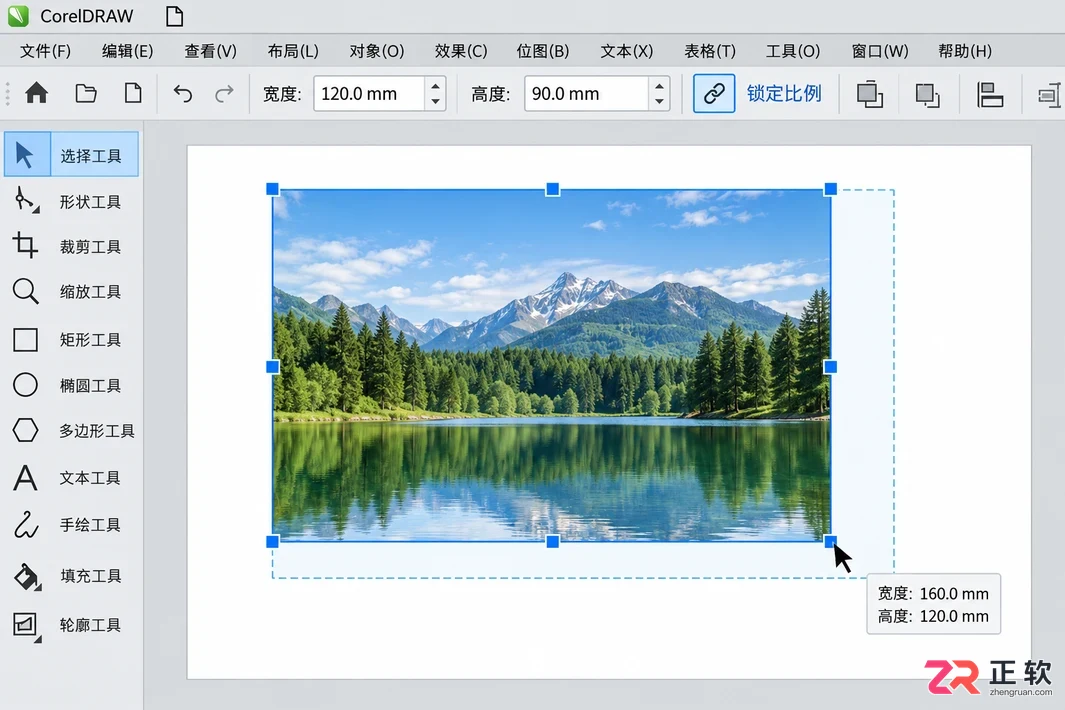The height and width of the screenshot is (710, 1065).
Task: Redo the last undone action
Action: click(224, 93)
